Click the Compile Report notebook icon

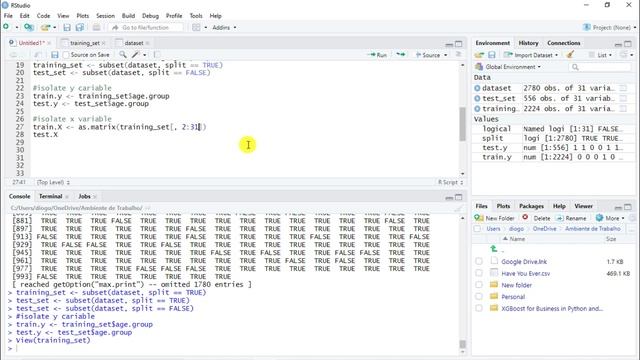(157, 55)
